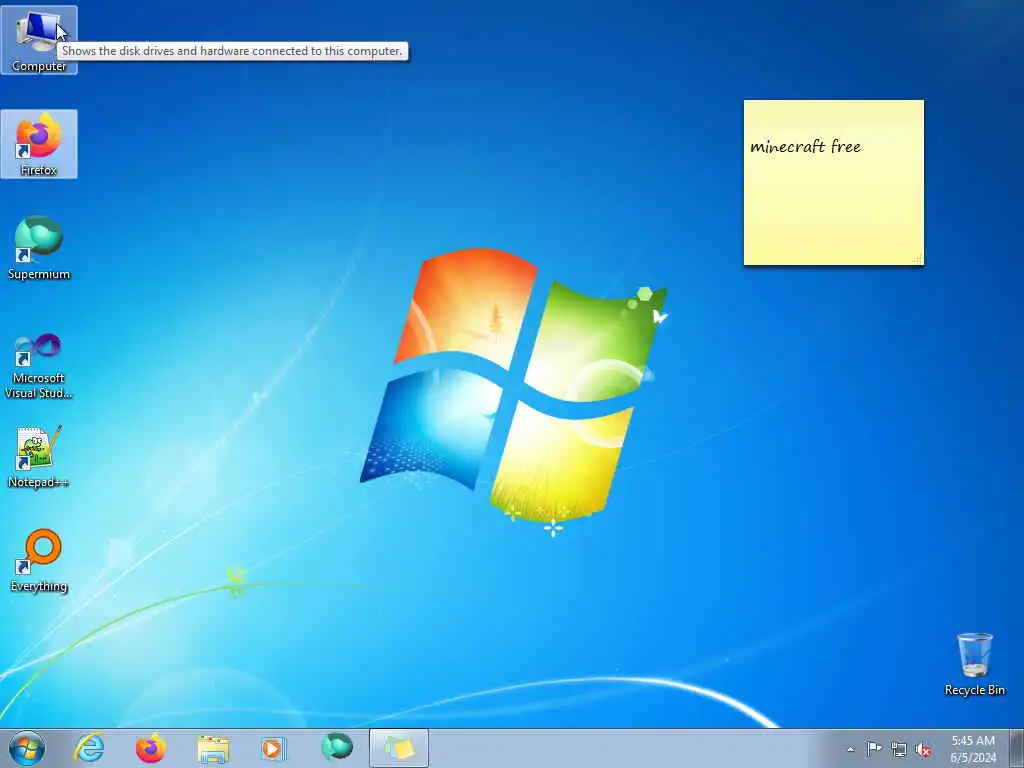Click the Show desktop button on the taskbar edge
1024x768 pixels.
click(1017, 748)
